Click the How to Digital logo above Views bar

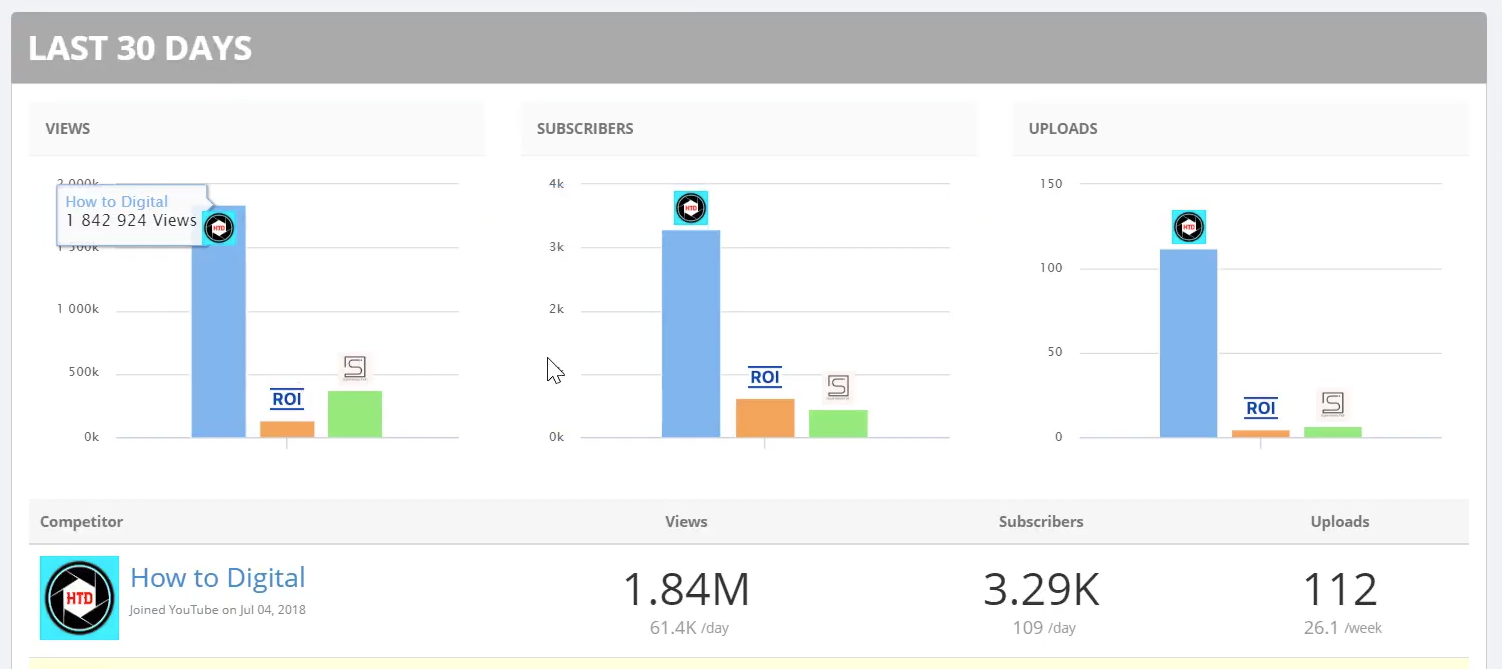(219, 228)
